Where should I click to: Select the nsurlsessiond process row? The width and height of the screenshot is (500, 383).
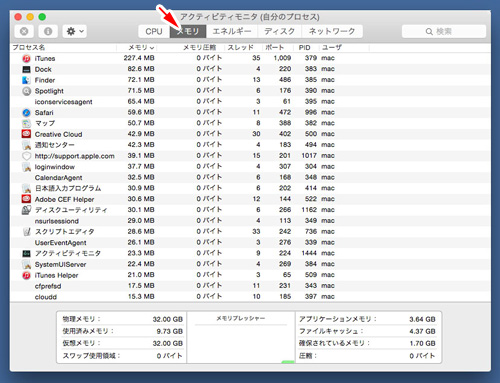click(250, 221)
